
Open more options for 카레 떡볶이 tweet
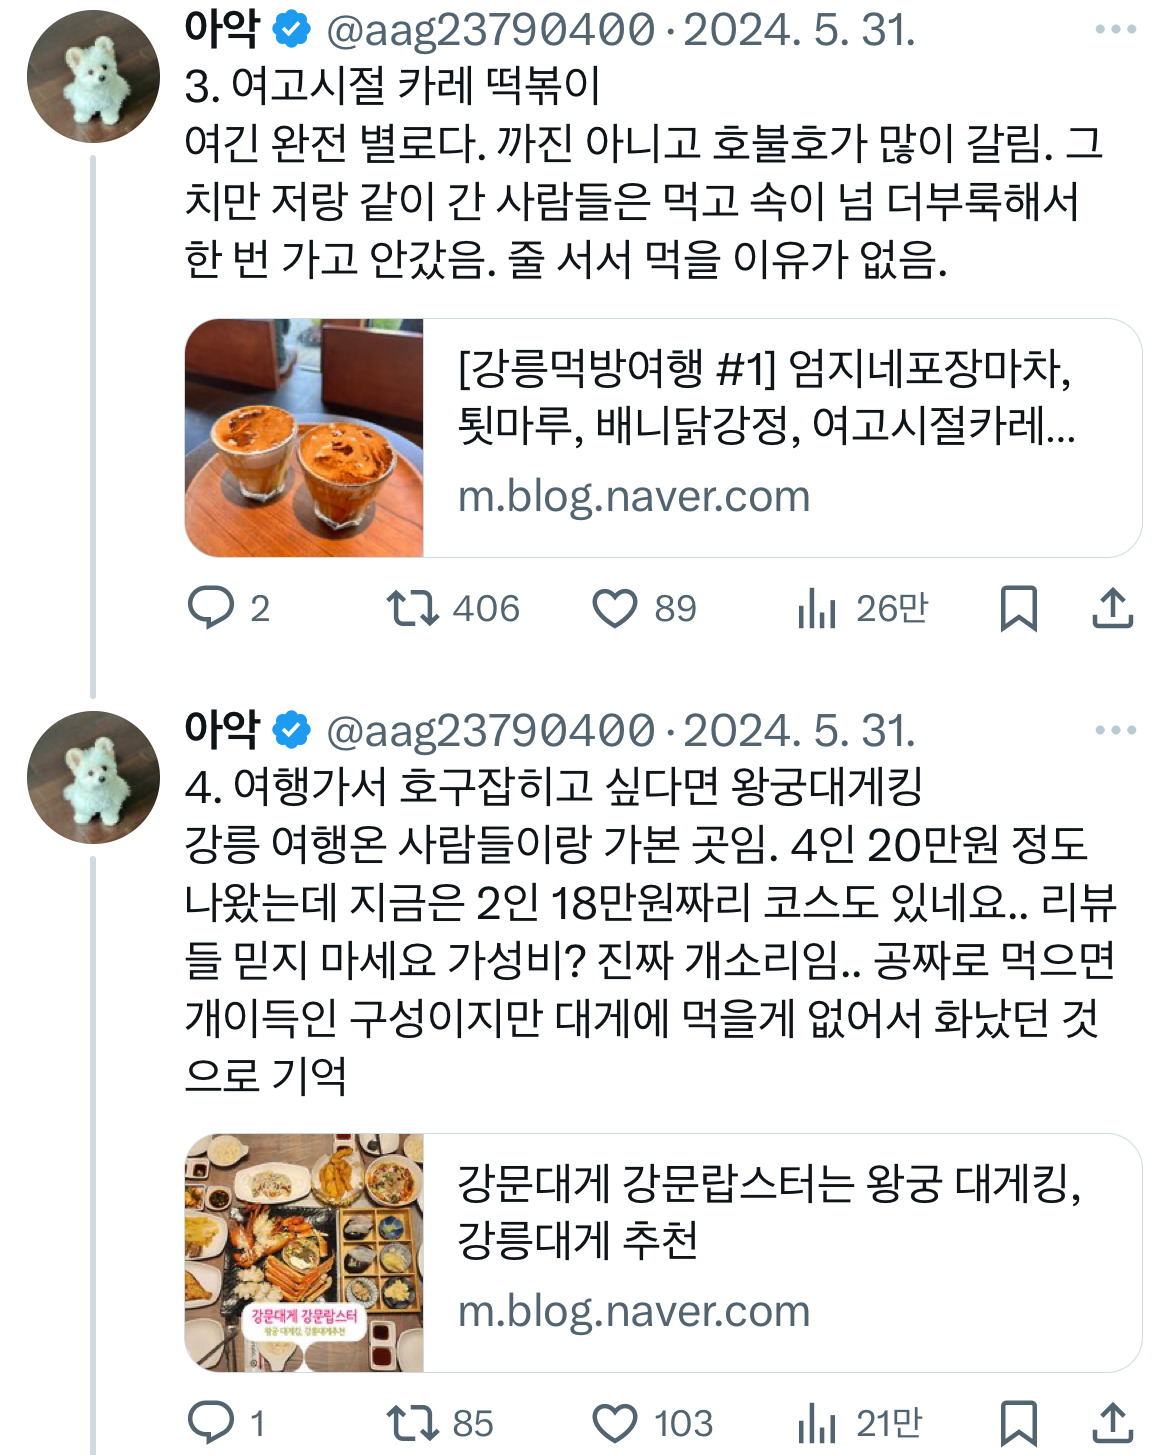(x=1115, y=30)
